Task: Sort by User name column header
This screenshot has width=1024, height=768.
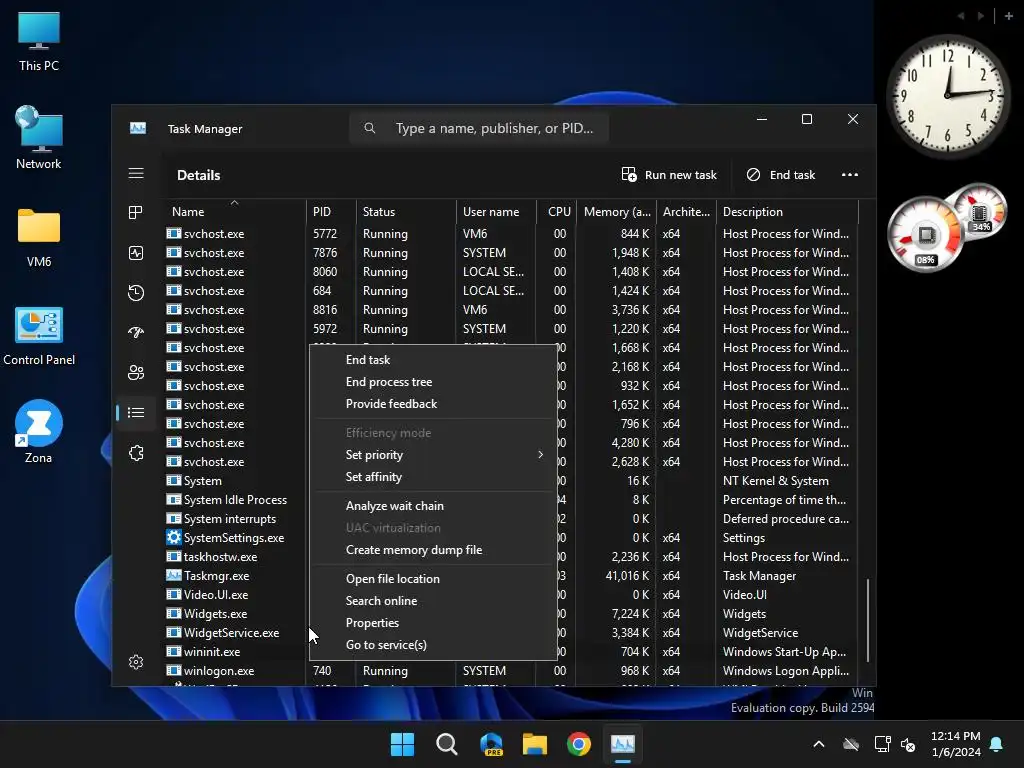Action: [496, 212]
